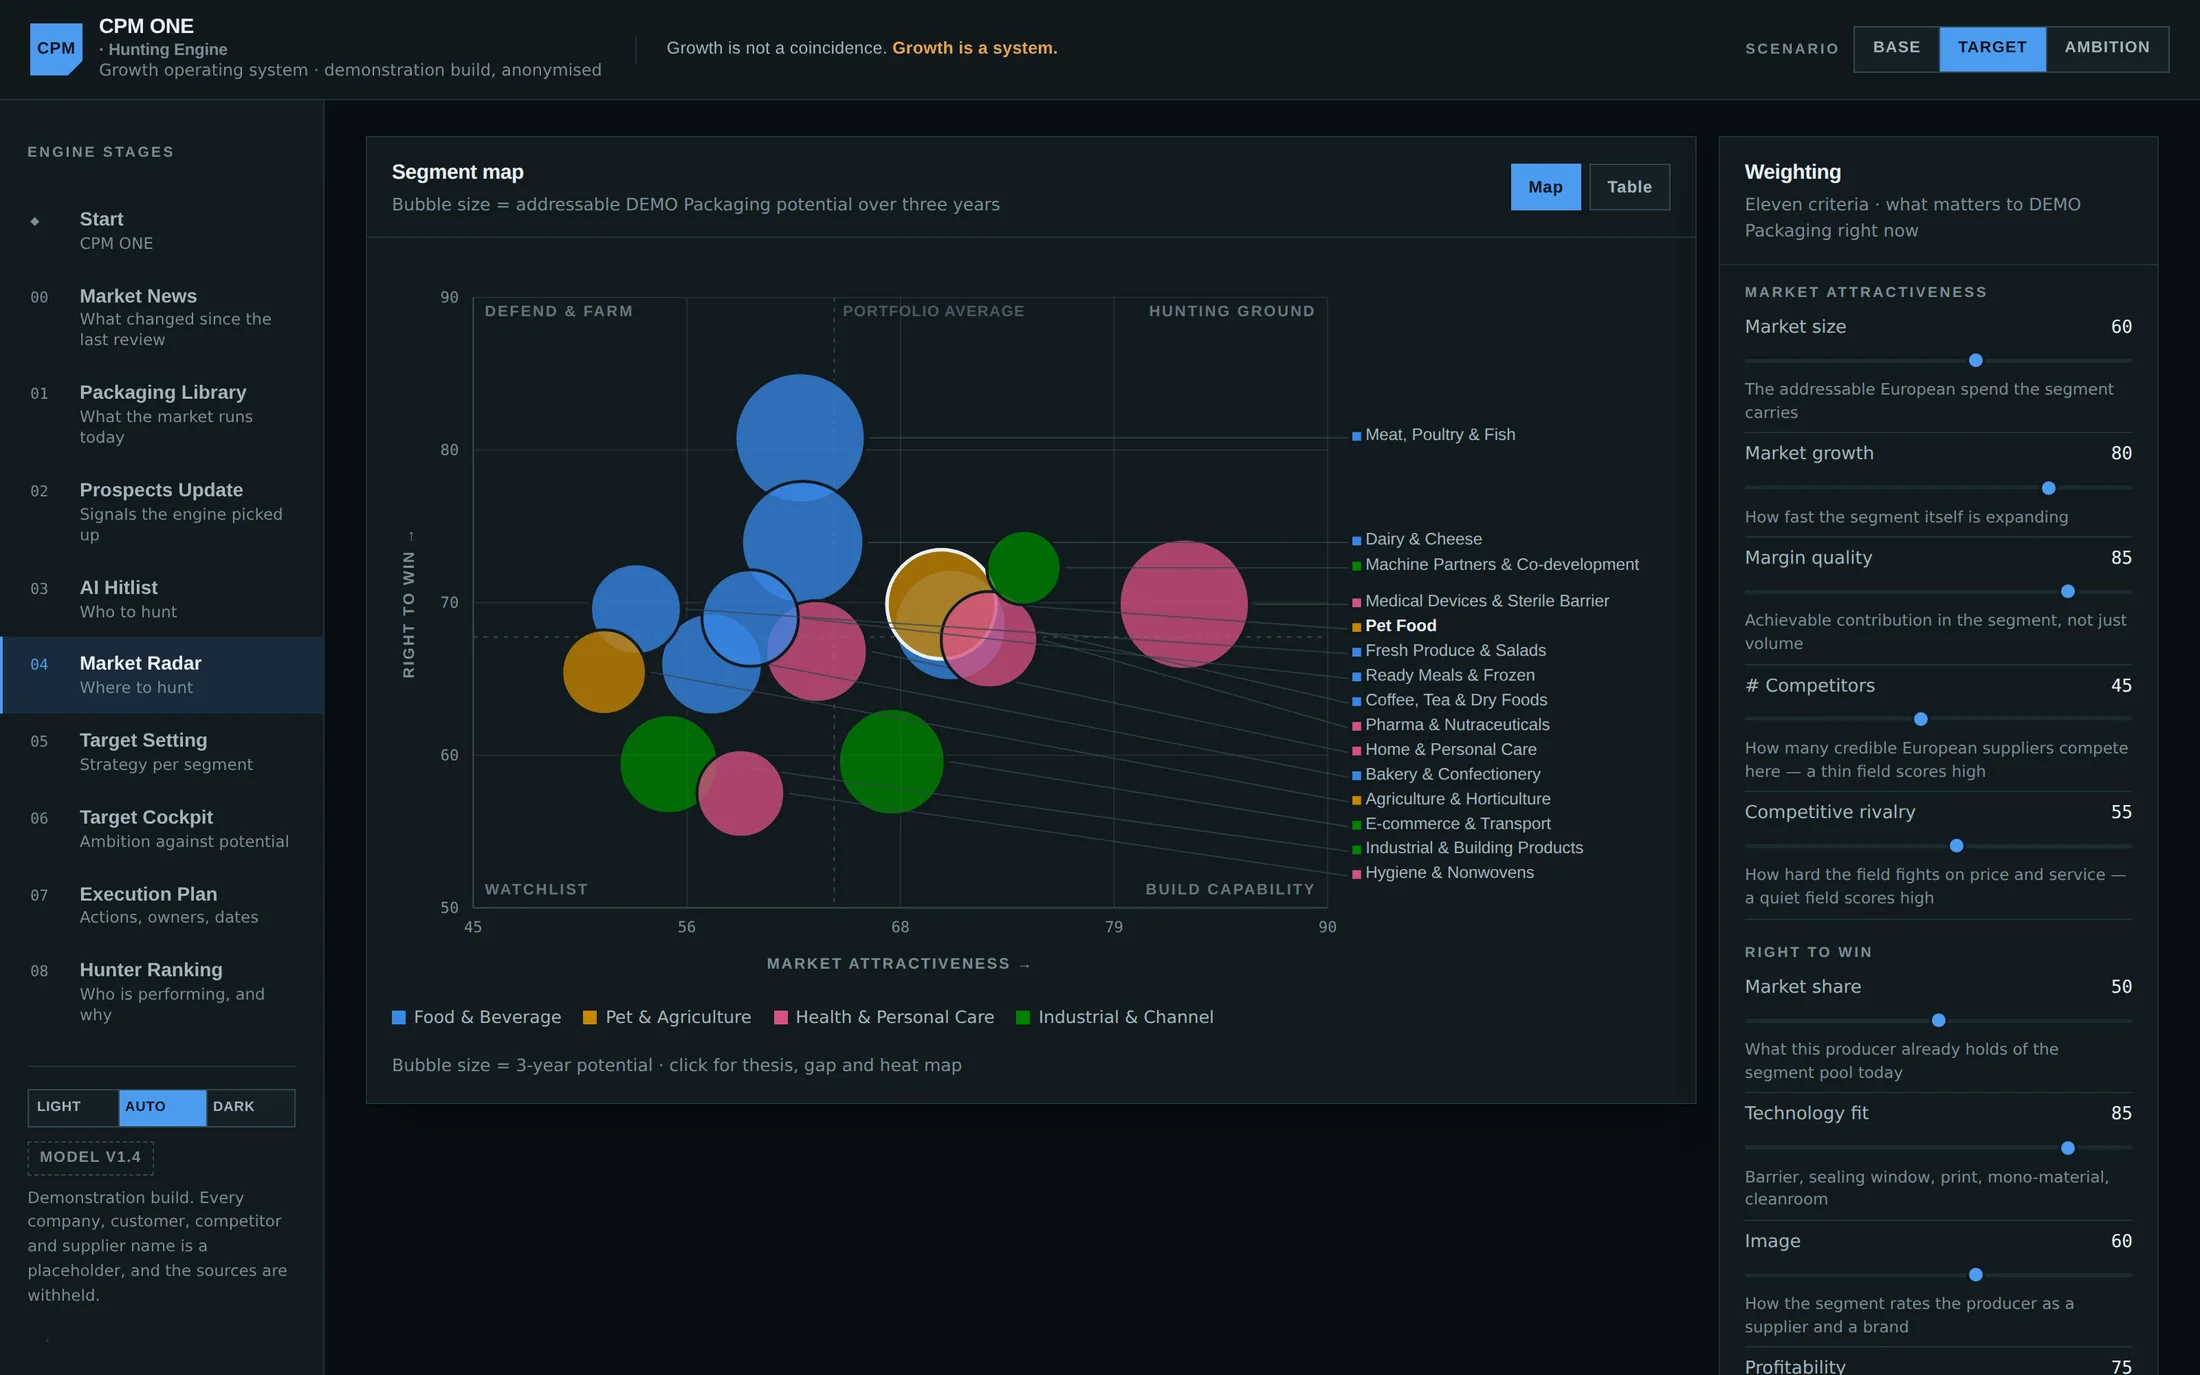Select the Base scenario
Image resolution: width=2200 pixels, height=1375 pixels.
1896,48
